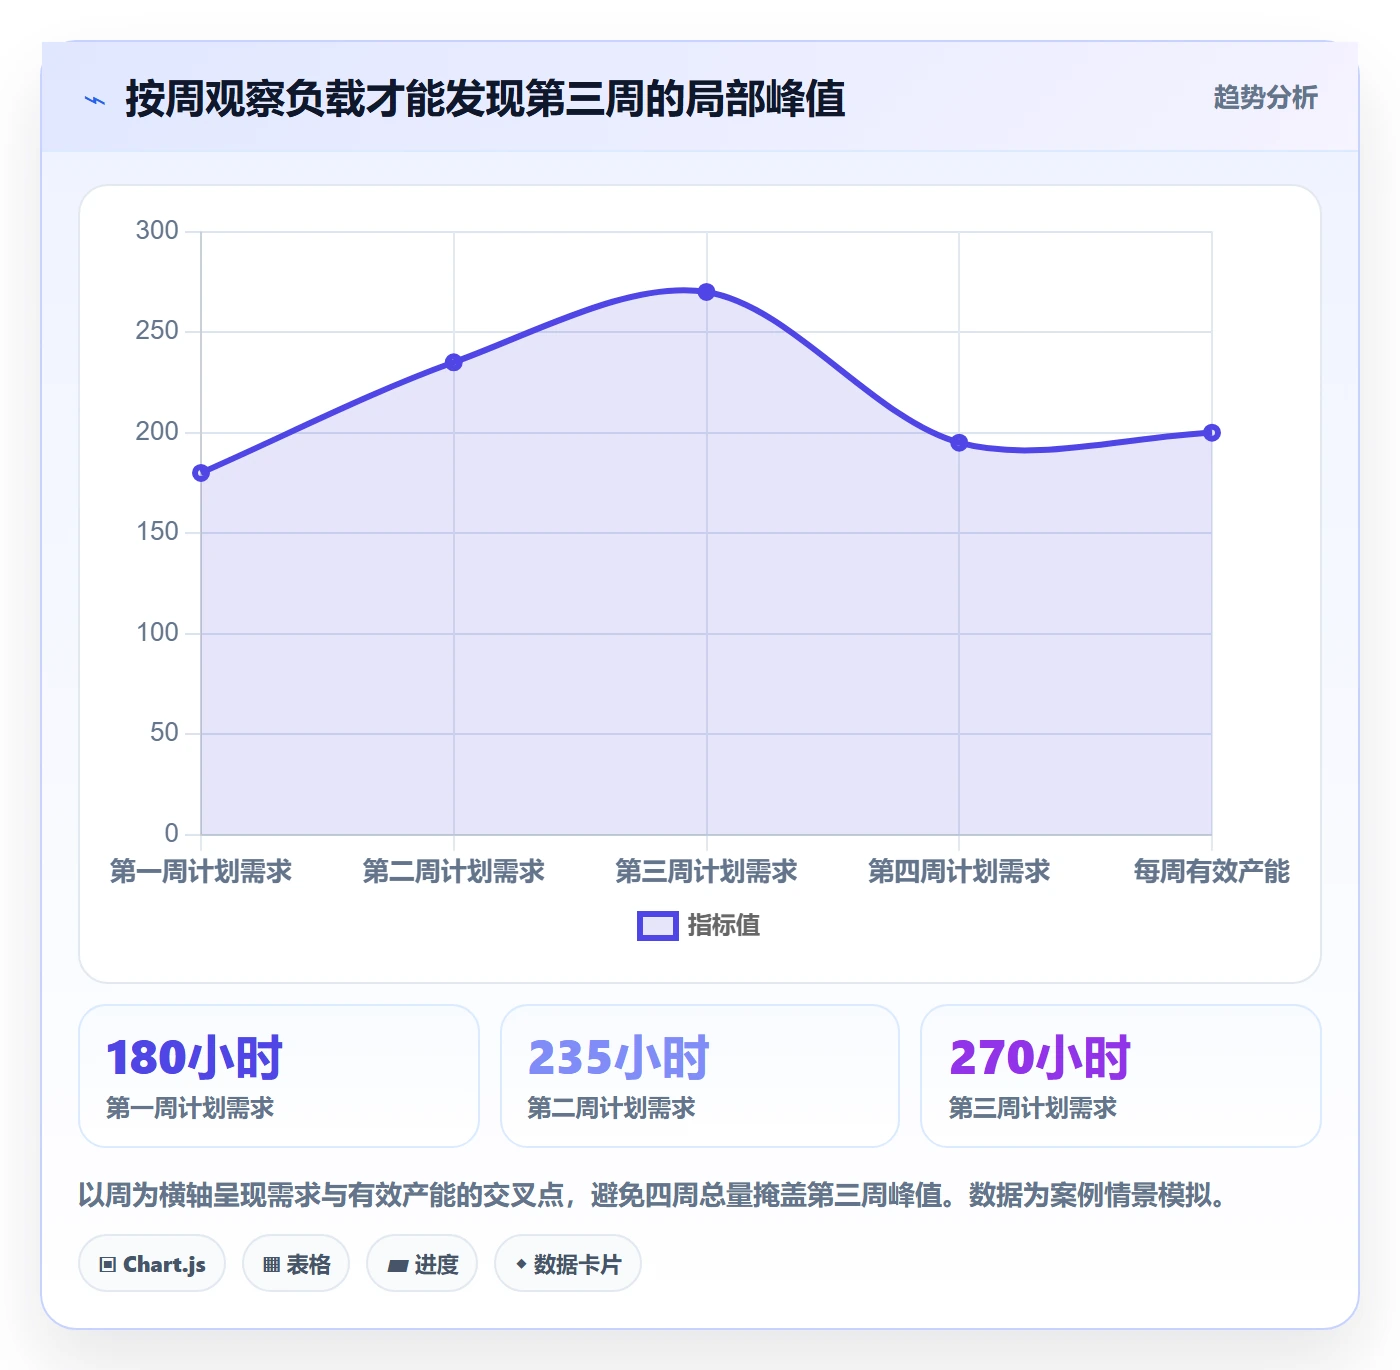Click the 进度 tag chip
The height and width of the screenshot is (1370, 1400).
(x=422, y=1264)
